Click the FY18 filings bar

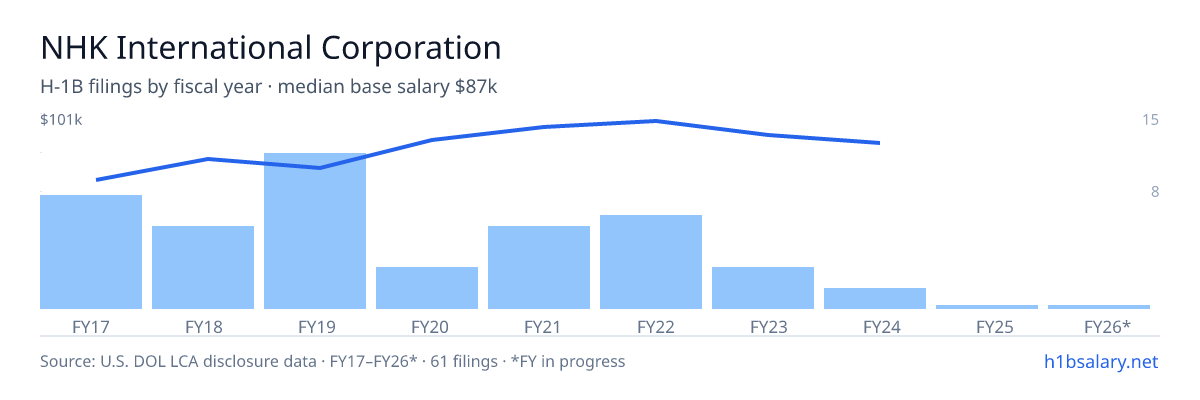coord(203,267)
